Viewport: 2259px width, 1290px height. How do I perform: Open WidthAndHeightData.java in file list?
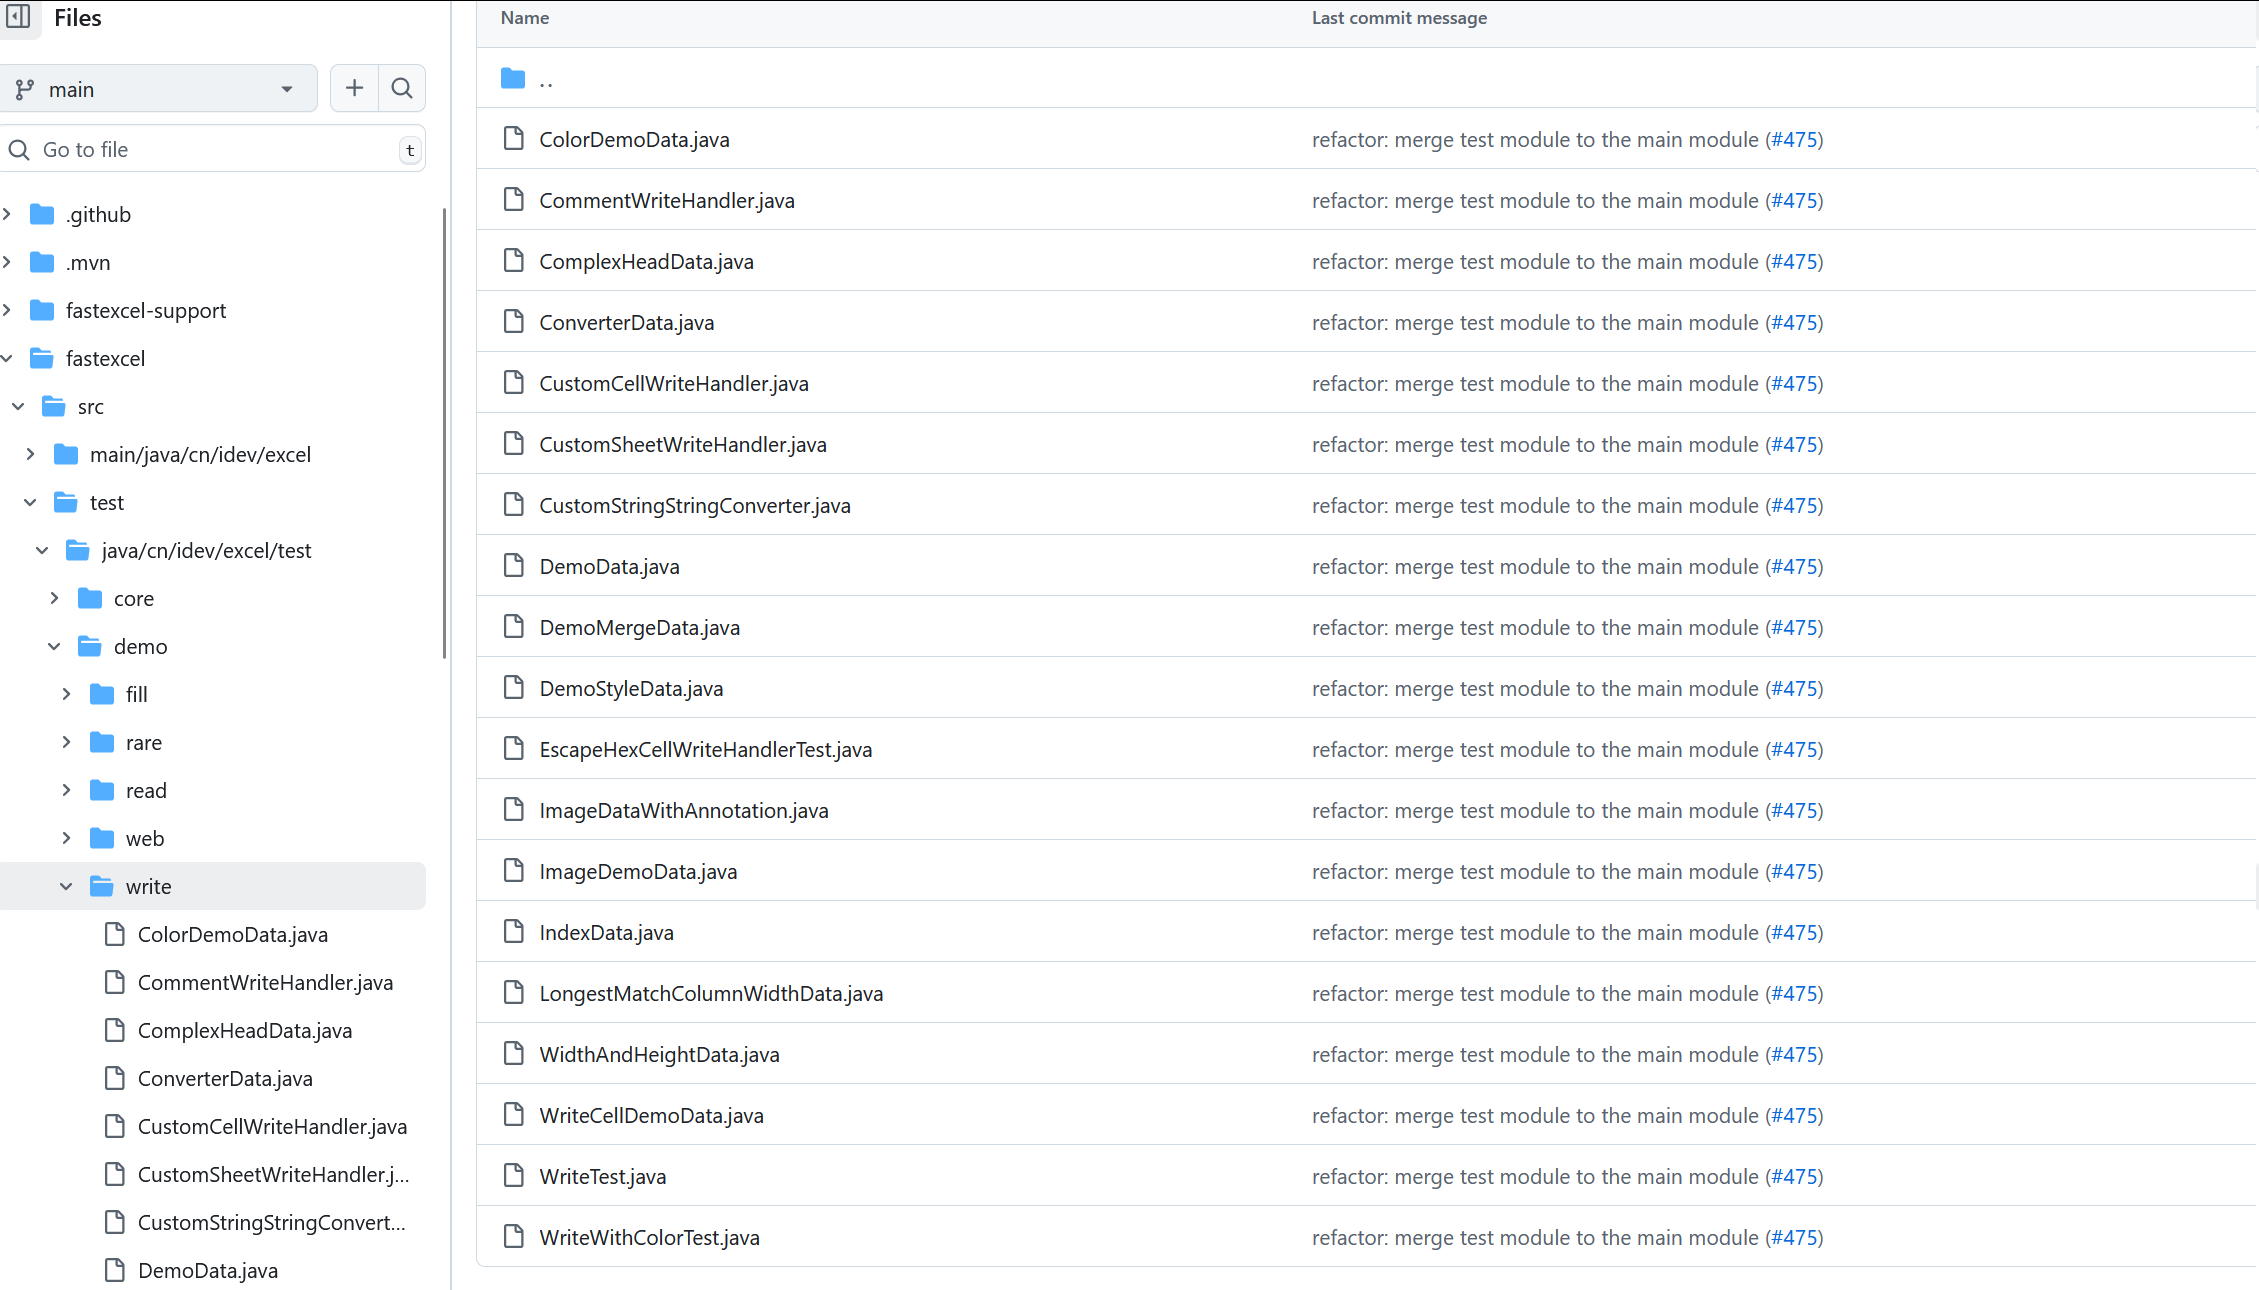(659, 1055)
